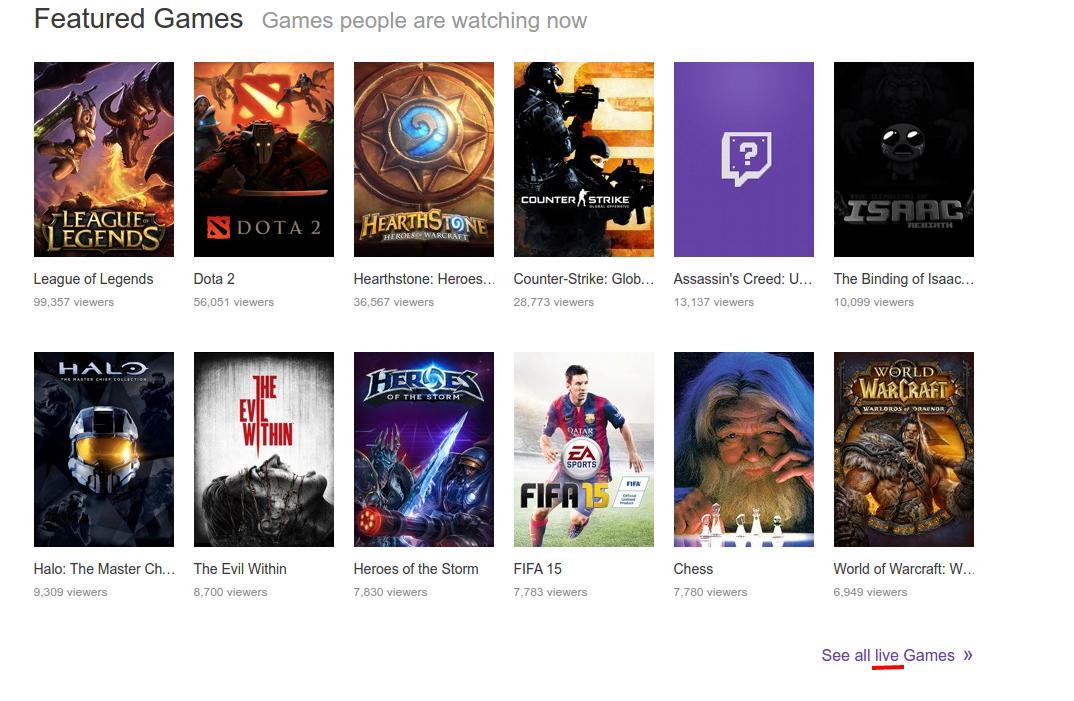Click the Assassin's Creed: U... title link
Image resolution: width=1074 pixels, height=701 pixels.
pos(742,279)
